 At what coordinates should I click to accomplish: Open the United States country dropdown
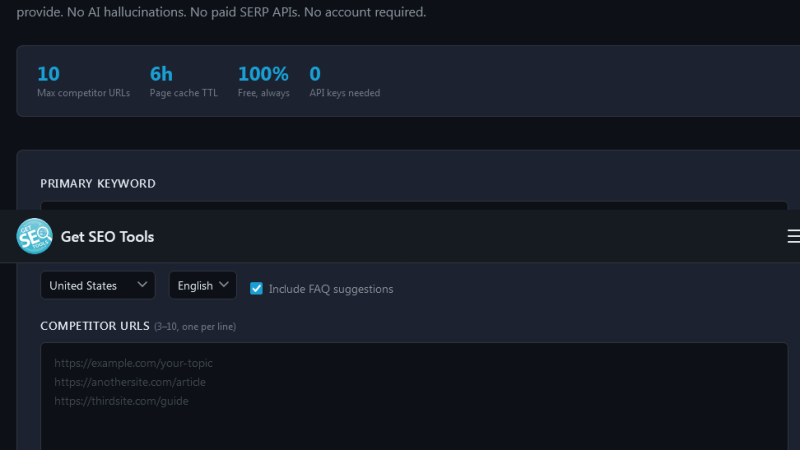(97, 285)
